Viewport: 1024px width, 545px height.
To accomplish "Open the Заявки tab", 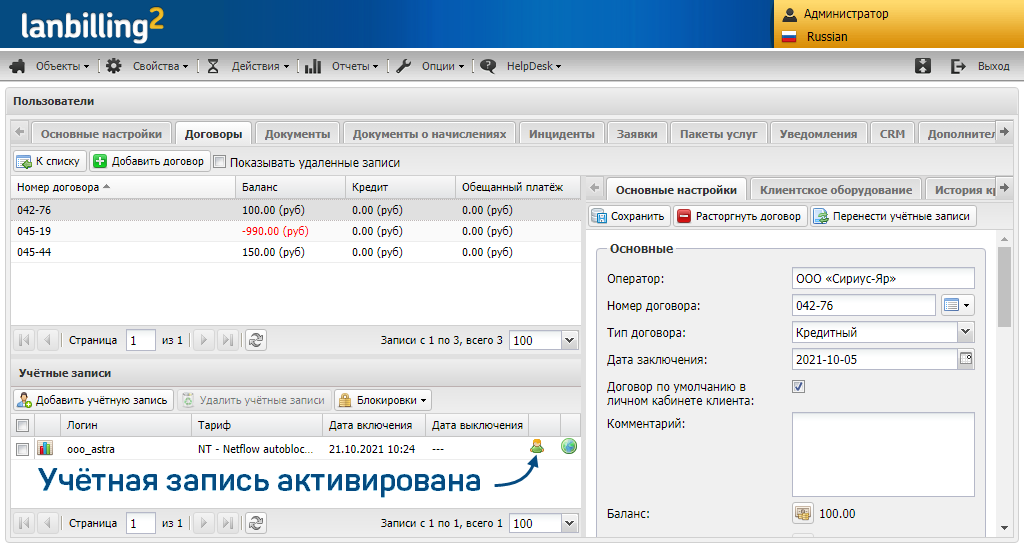I will point(637,134).
